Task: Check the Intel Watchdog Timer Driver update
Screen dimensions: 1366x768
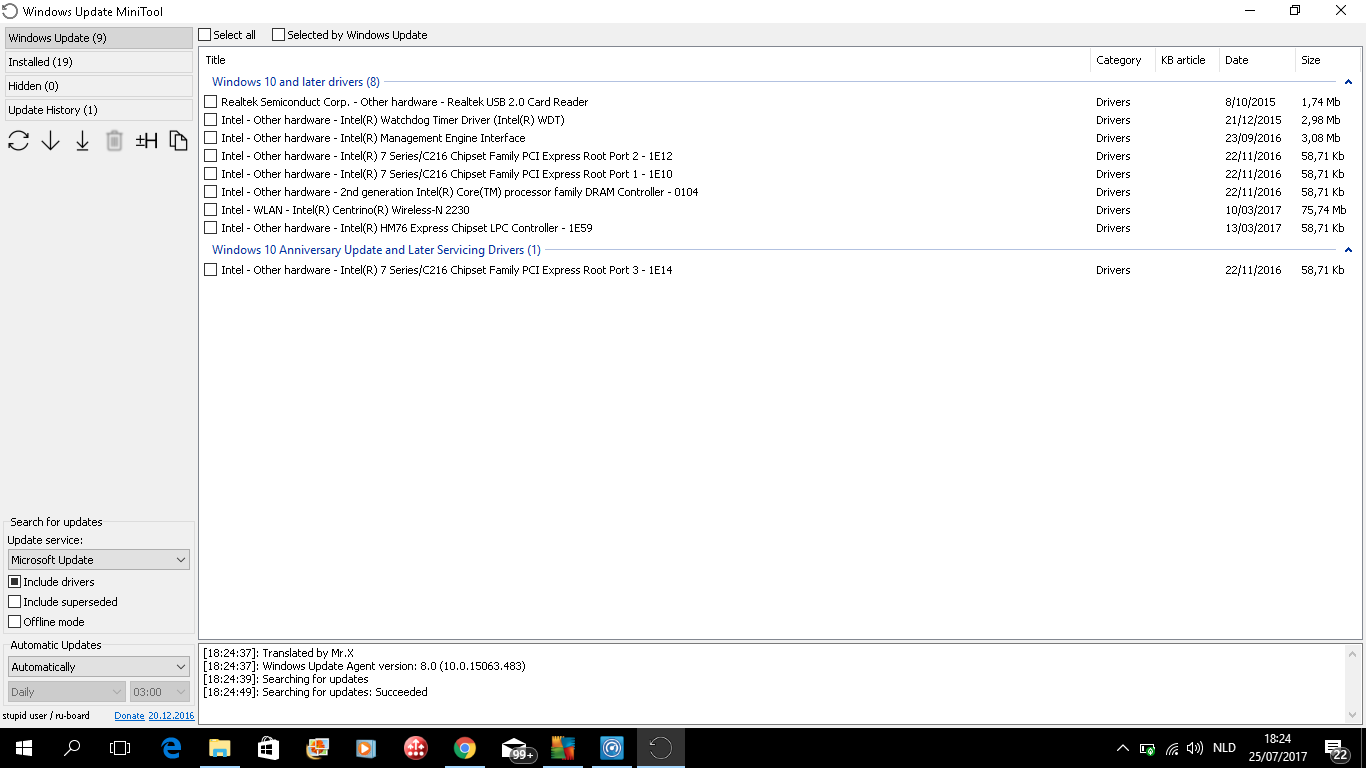Action: [x=210, y=120]
